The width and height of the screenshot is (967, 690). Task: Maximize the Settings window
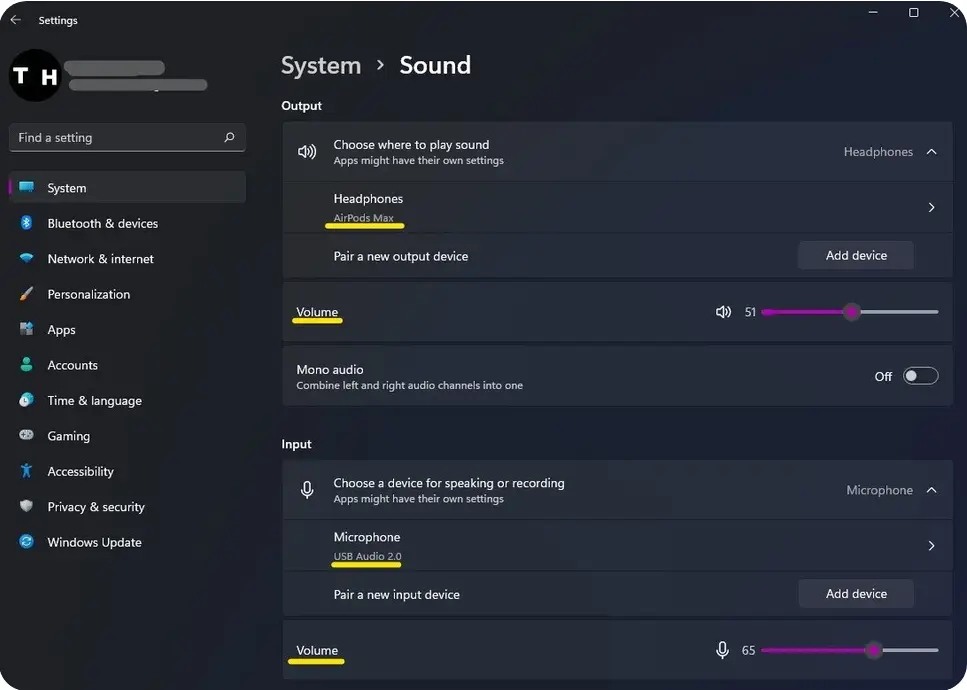point(913,12)
